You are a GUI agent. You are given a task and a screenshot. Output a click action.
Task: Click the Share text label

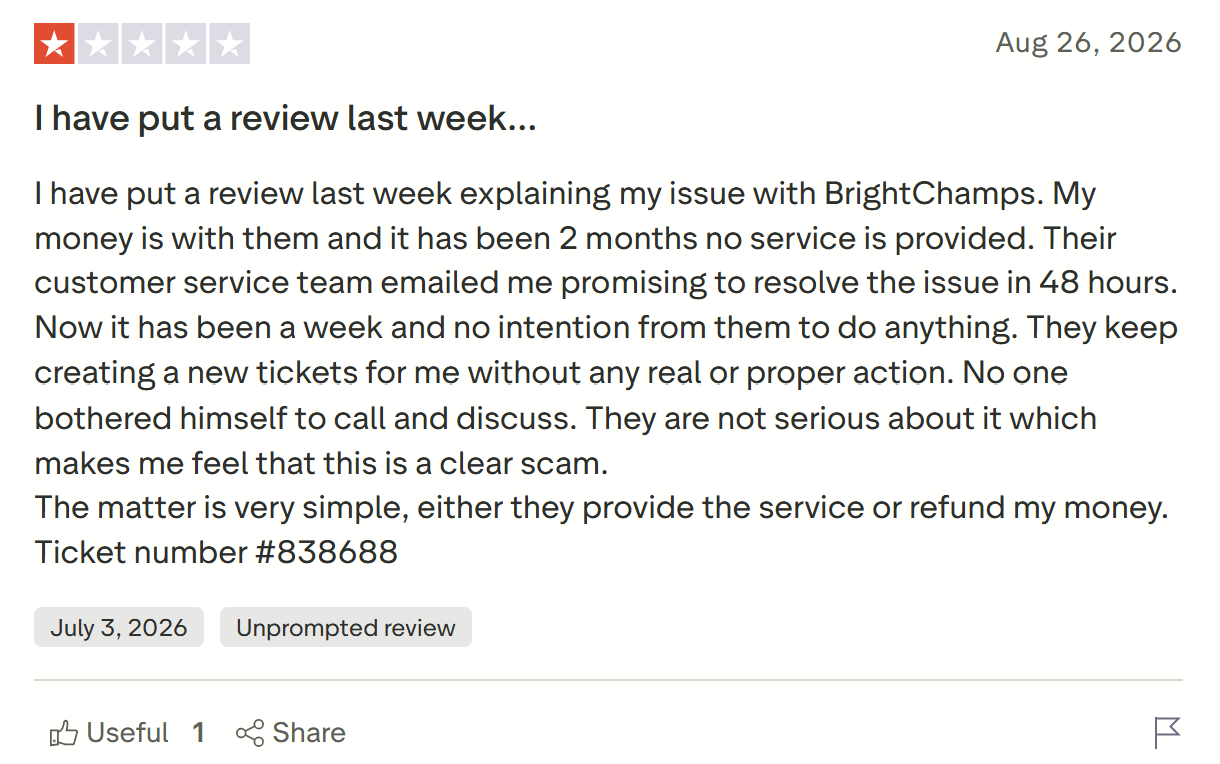click(x=309, y=733)
